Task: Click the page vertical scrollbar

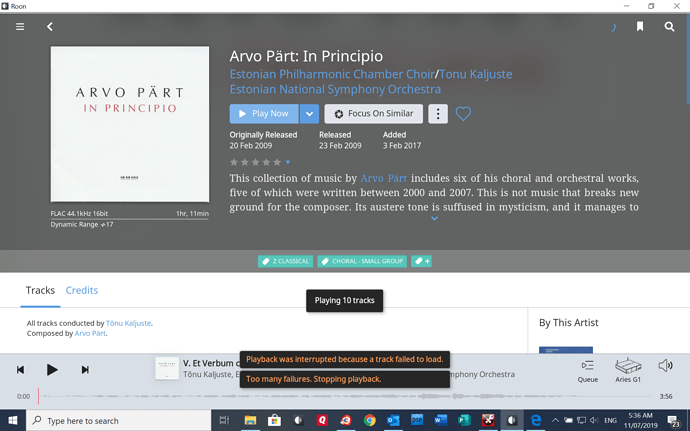Action: (687, 60)
